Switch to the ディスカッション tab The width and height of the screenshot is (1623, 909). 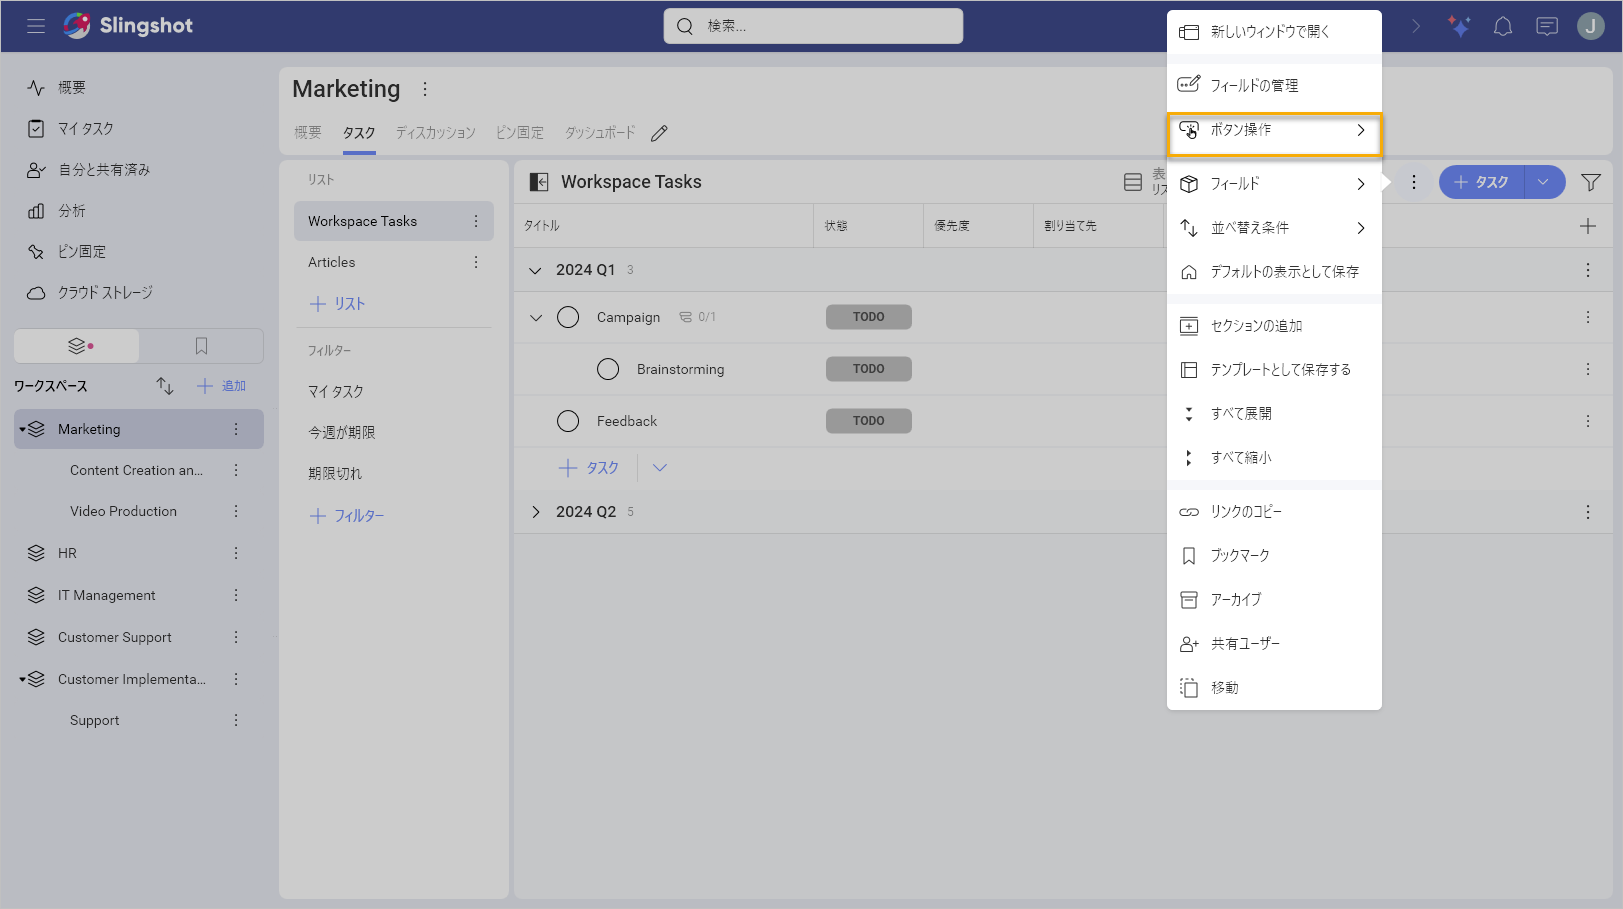tap(435, 133)
